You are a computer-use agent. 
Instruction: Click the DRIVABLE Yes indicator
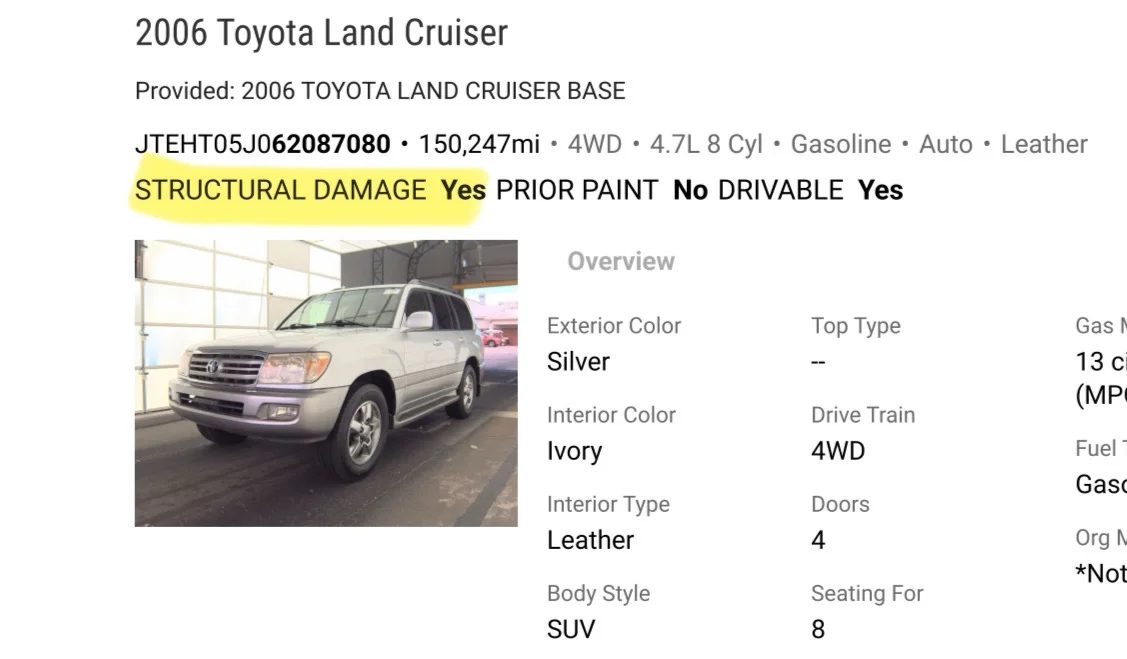(x=810, y=190)
